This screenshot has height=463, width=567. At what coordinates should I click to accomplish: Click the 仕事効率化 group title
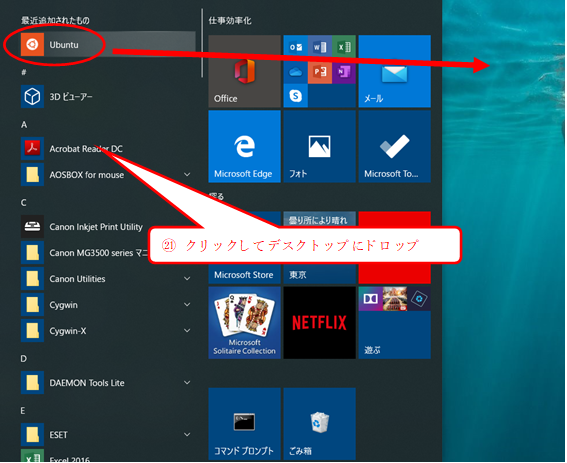(230, 21)
